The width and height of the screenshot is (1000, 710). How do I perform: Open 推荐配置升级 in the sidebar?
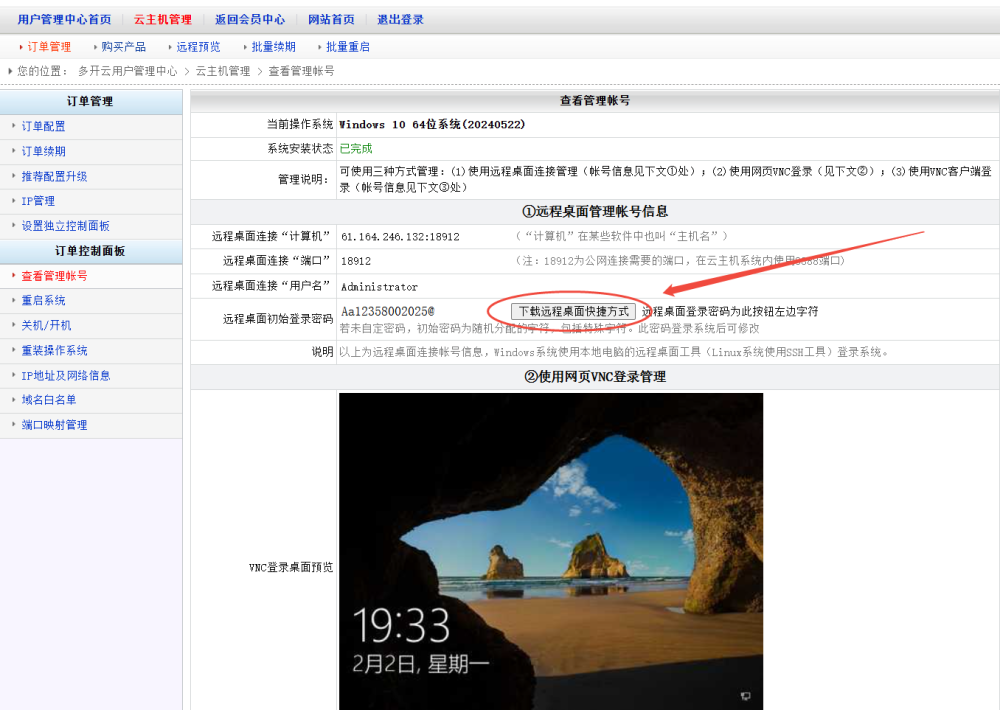[54, 176]
